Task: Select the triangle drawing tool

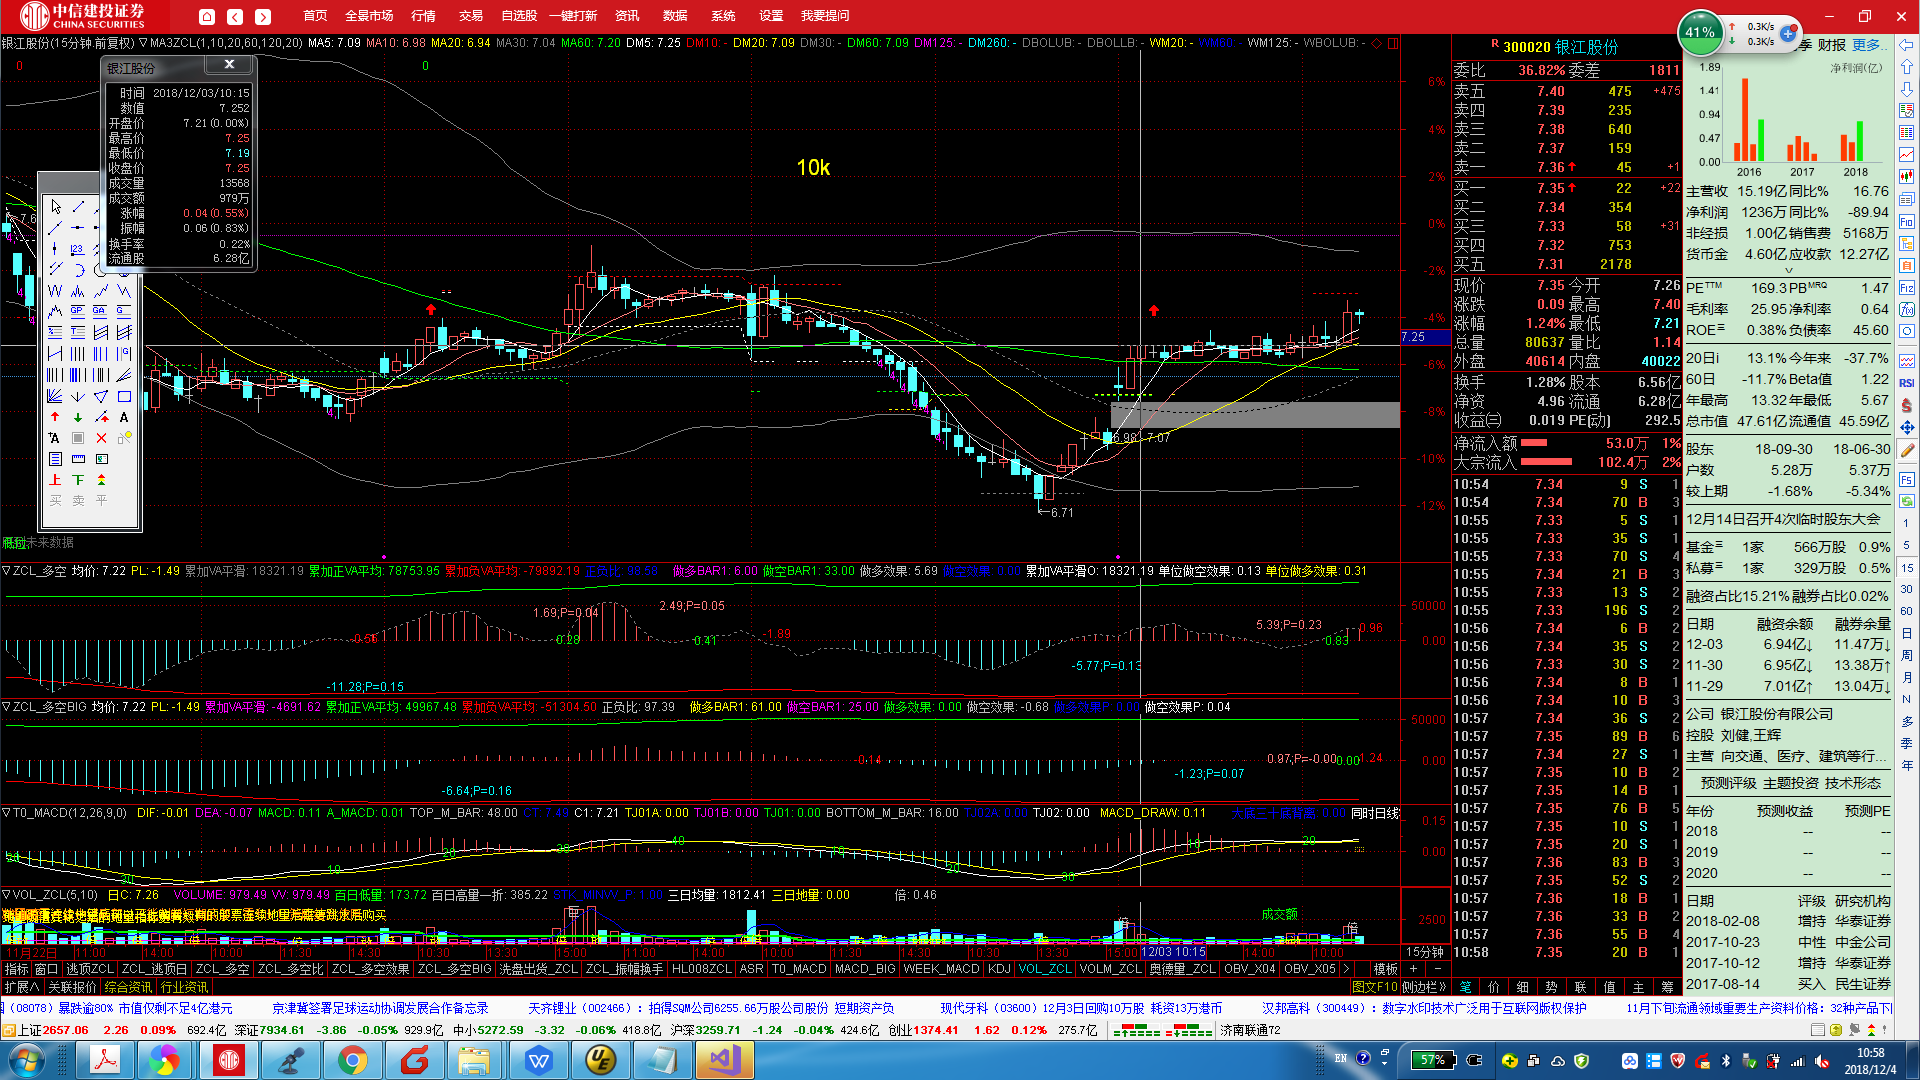Action: 101,397
